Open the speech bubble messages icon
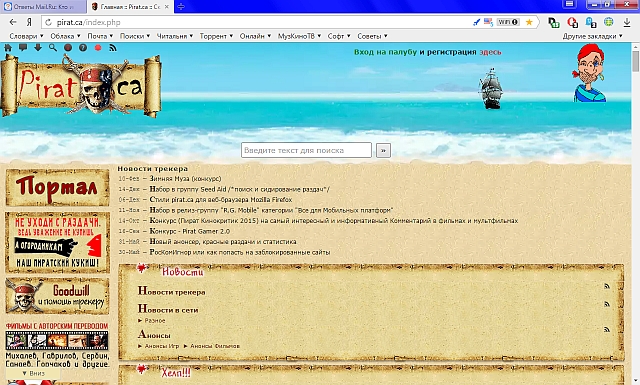The image size is (640, 385). point(23,48)
